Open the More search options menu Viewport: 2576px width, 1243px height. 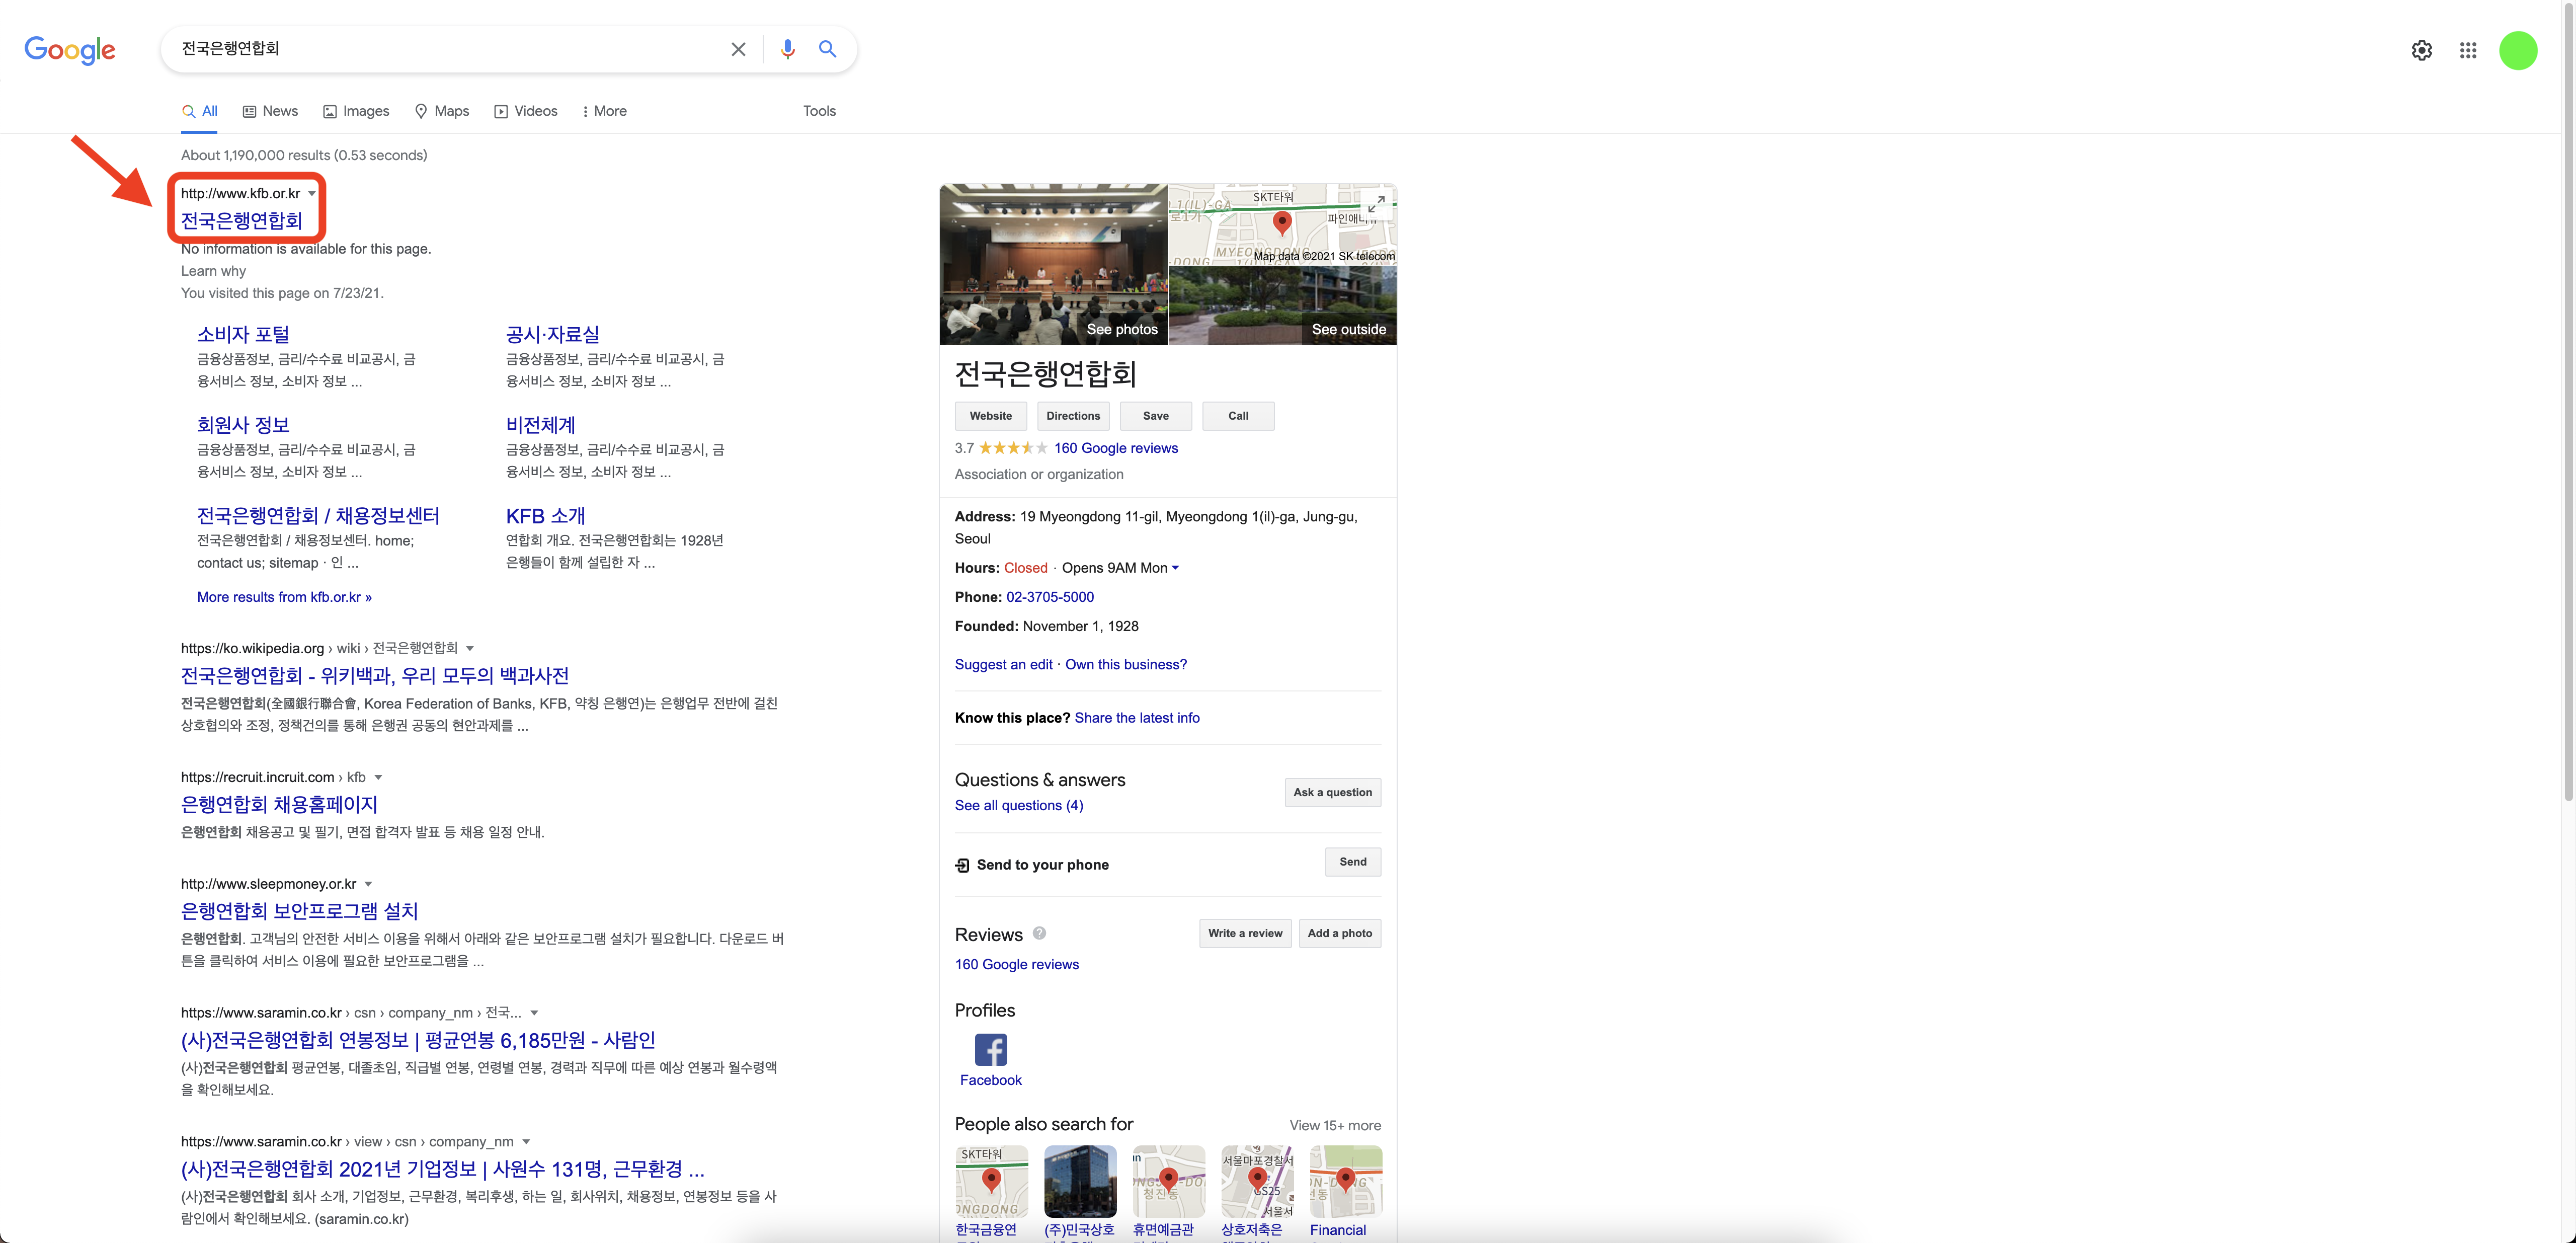(604, 111)
